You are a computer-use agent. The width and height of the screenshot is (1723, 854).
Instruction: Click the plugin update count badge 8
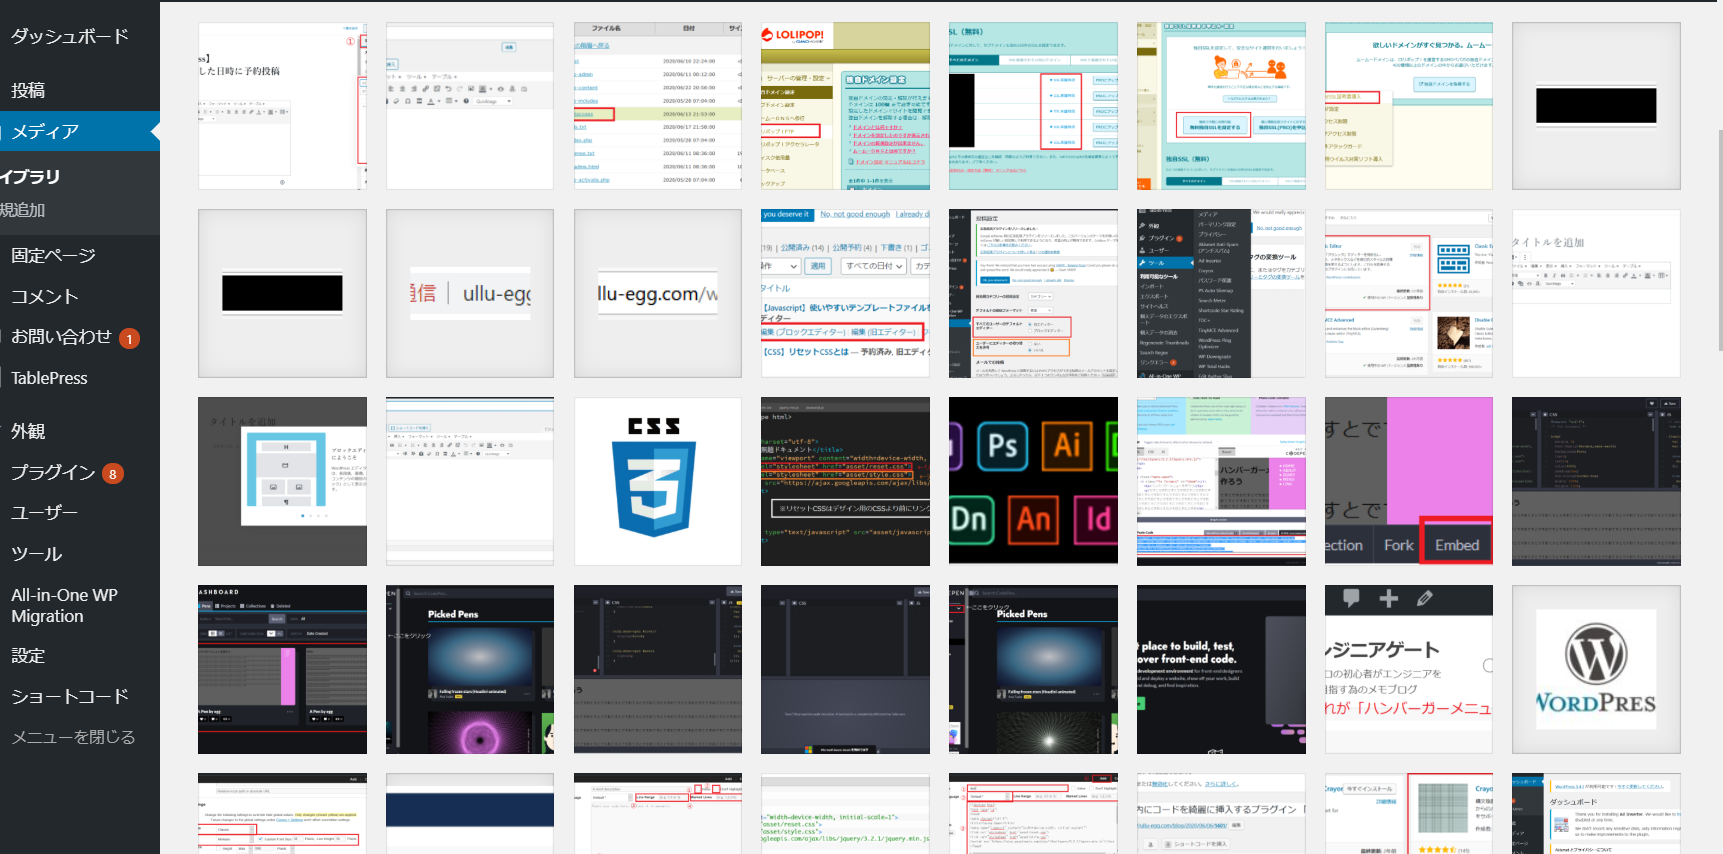tap(113, 474)
